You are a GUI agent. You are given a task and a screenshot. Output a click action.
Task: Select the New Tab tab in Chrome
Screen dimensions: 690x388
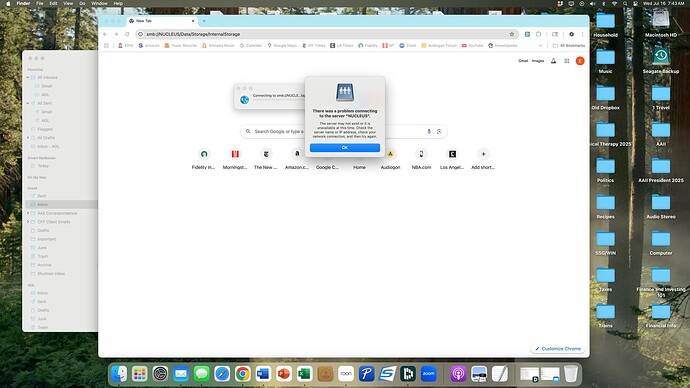[161, 21]
